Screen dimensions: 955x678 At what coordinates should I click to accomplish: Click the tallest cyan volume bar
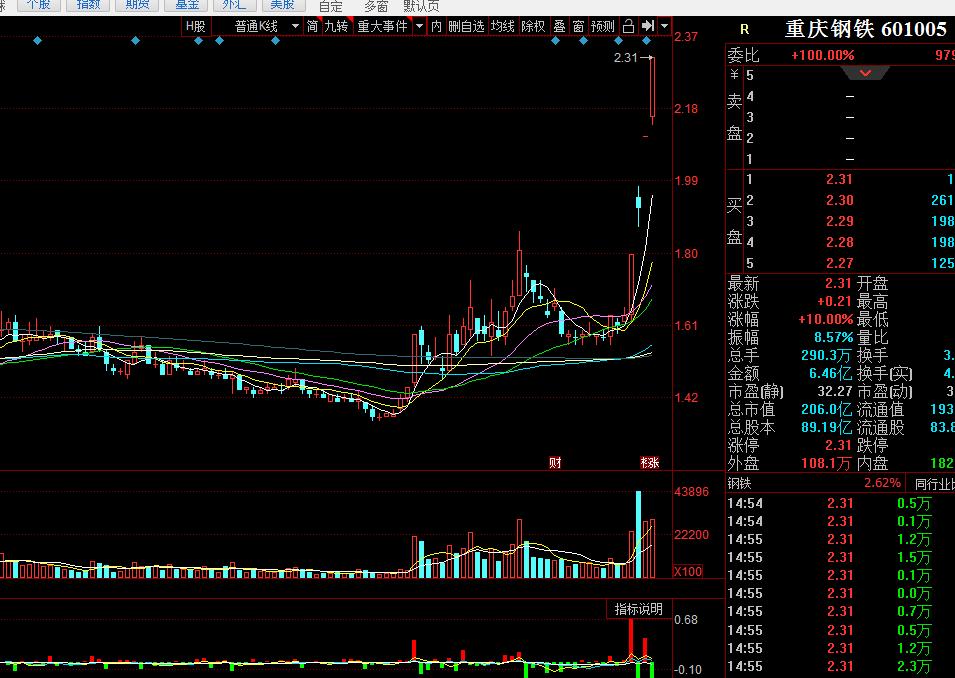click(638, 535)
